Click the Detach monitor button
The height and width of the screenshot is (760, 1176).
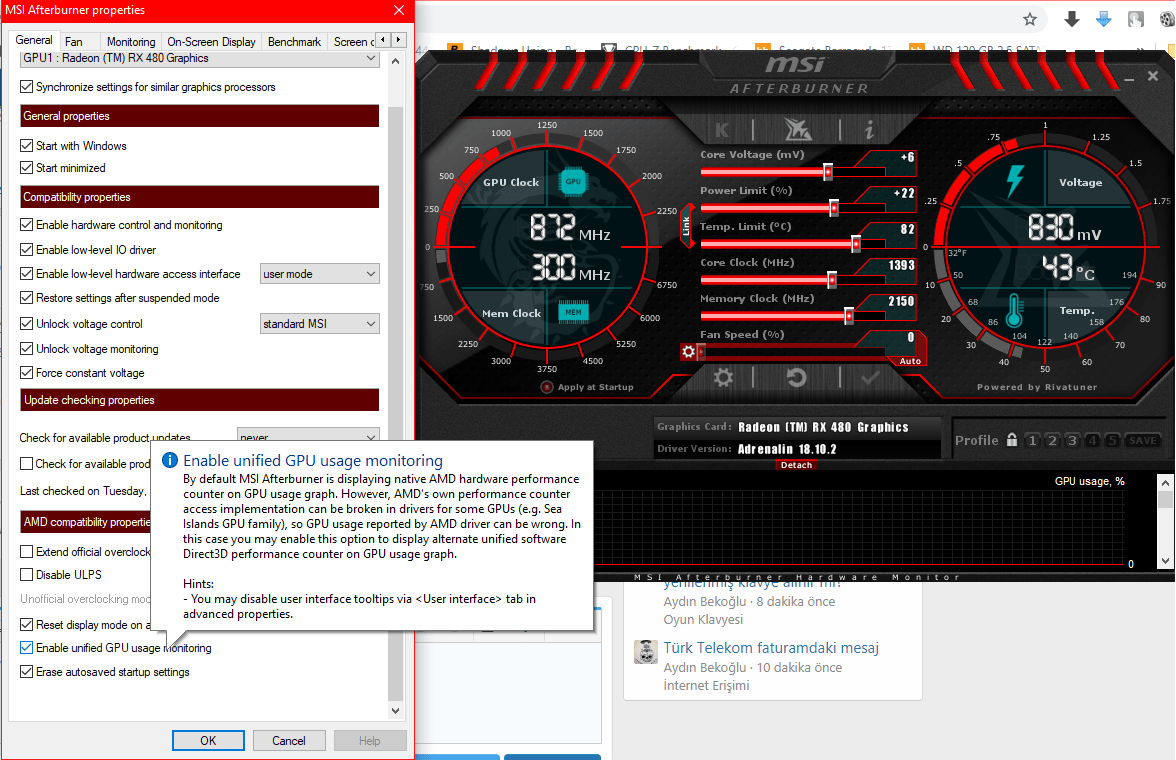(x=796, y=465)
